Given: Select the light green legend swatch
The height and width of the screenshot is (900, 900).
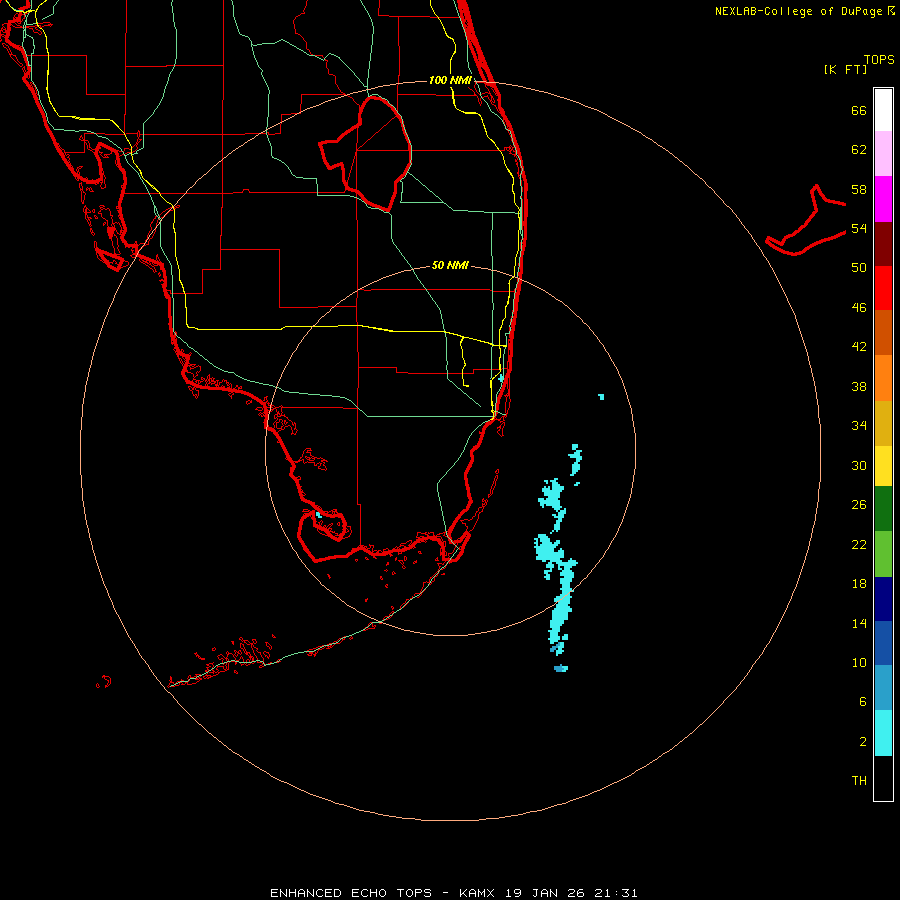Looking at the screenshot, I should 883,554.
